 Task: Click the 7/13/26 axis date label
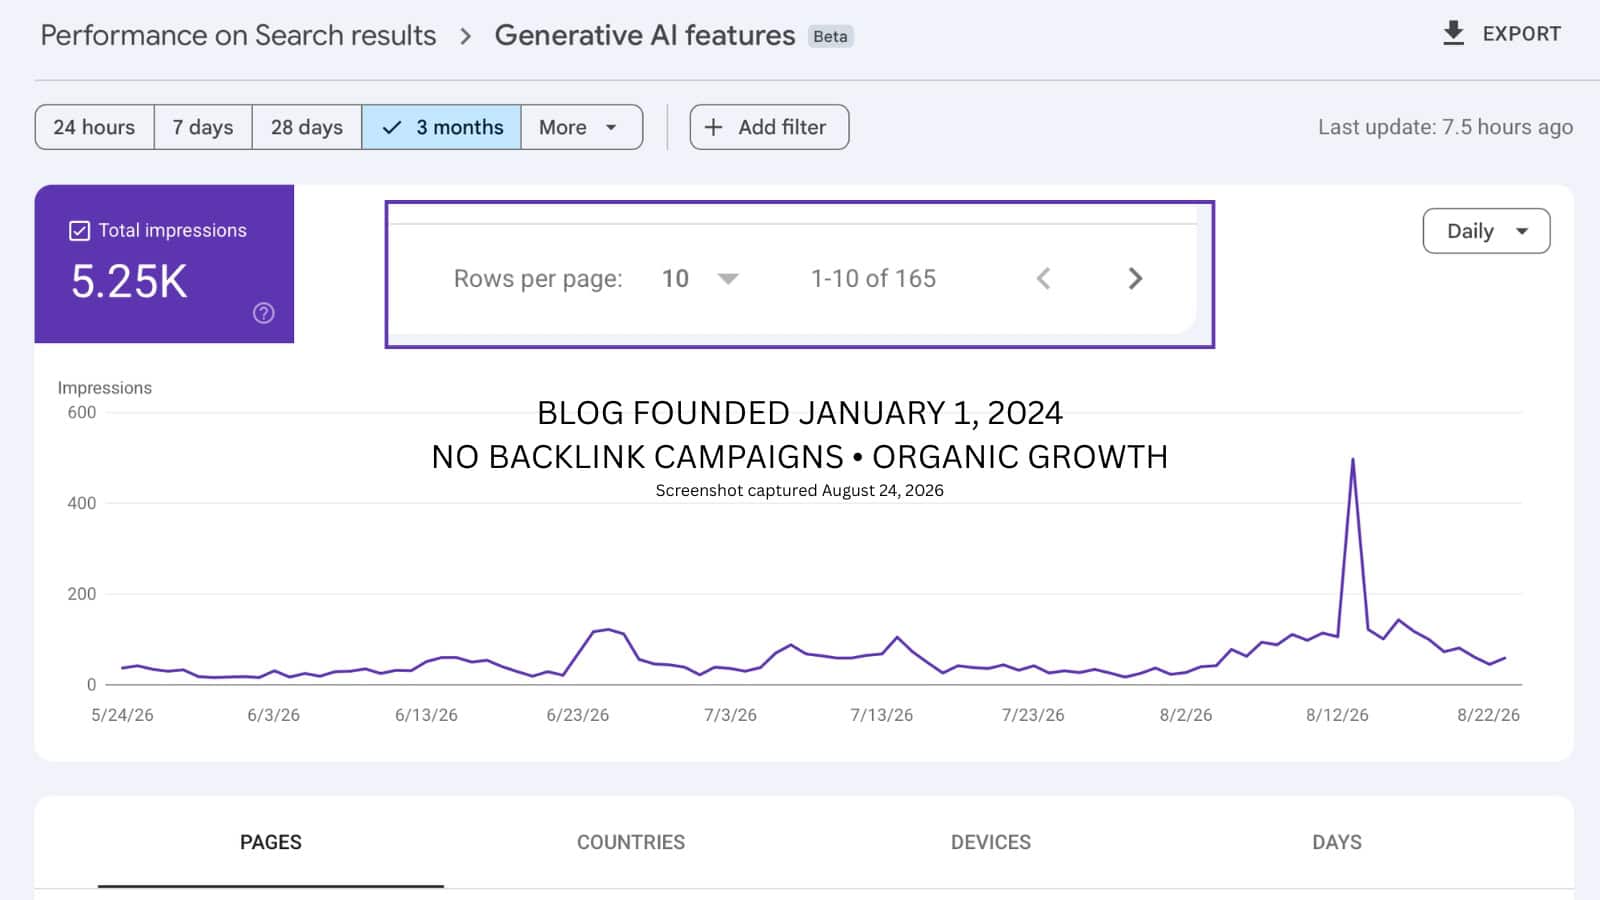(x=881, y=715)
